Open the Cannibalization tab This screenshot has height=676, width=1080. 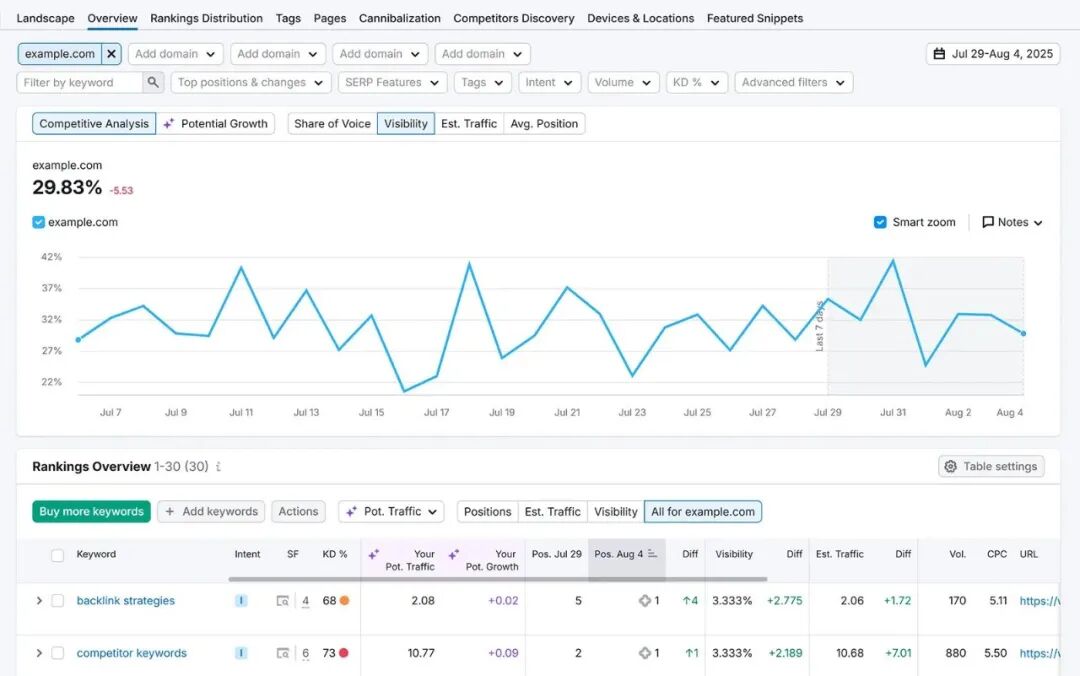click(399, 19)
